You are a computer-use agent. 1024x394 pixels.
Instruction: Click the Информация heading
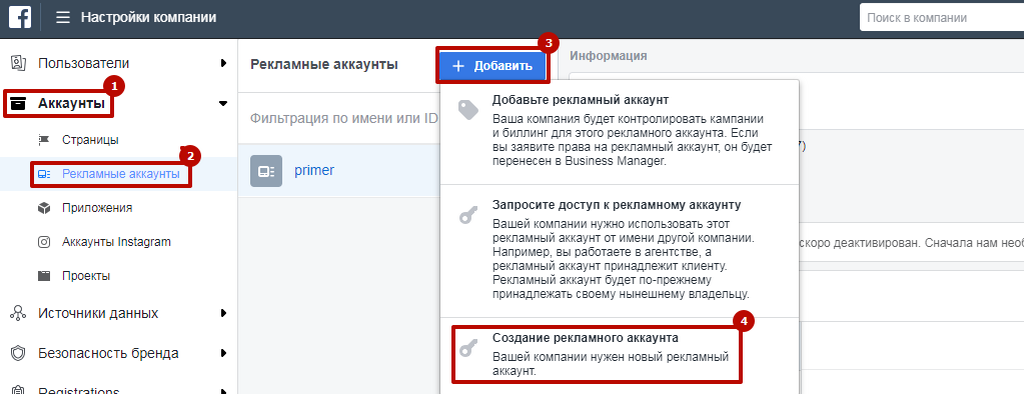(609, 56)
